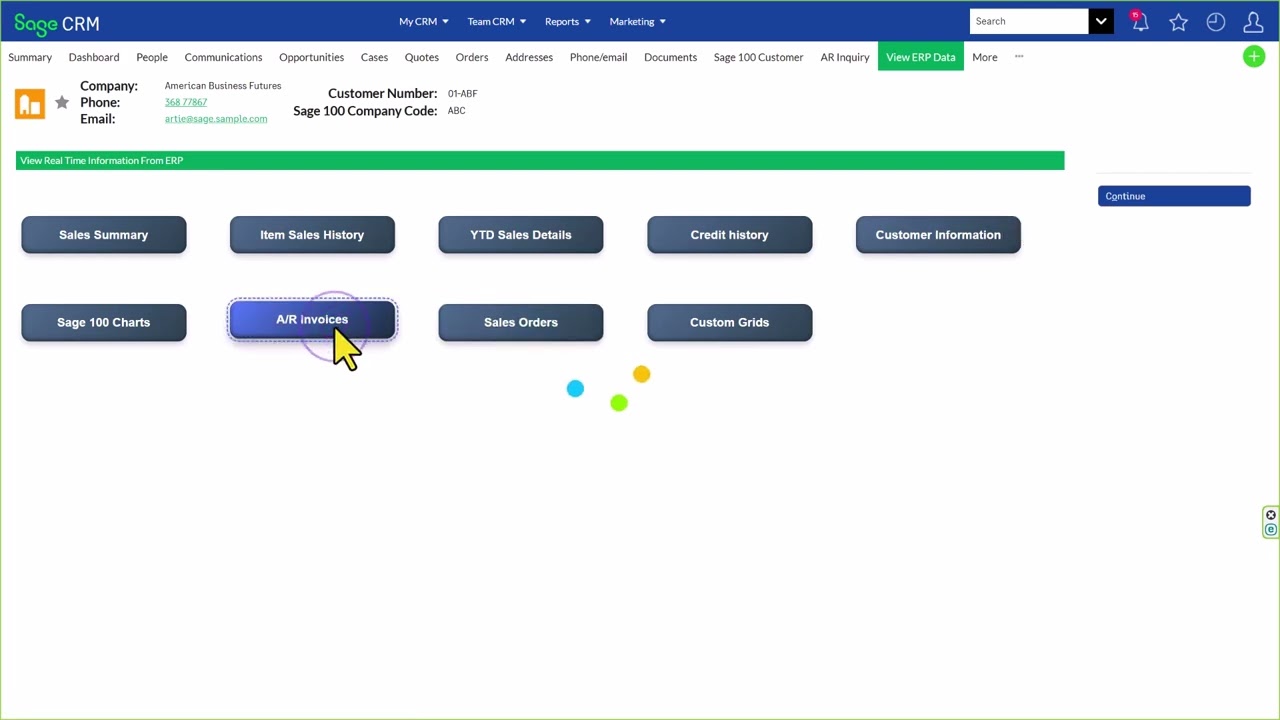This screenshot has height=720, width=1280.
Task: Expand the My CRM menu
Action: (x=424, y=21)
